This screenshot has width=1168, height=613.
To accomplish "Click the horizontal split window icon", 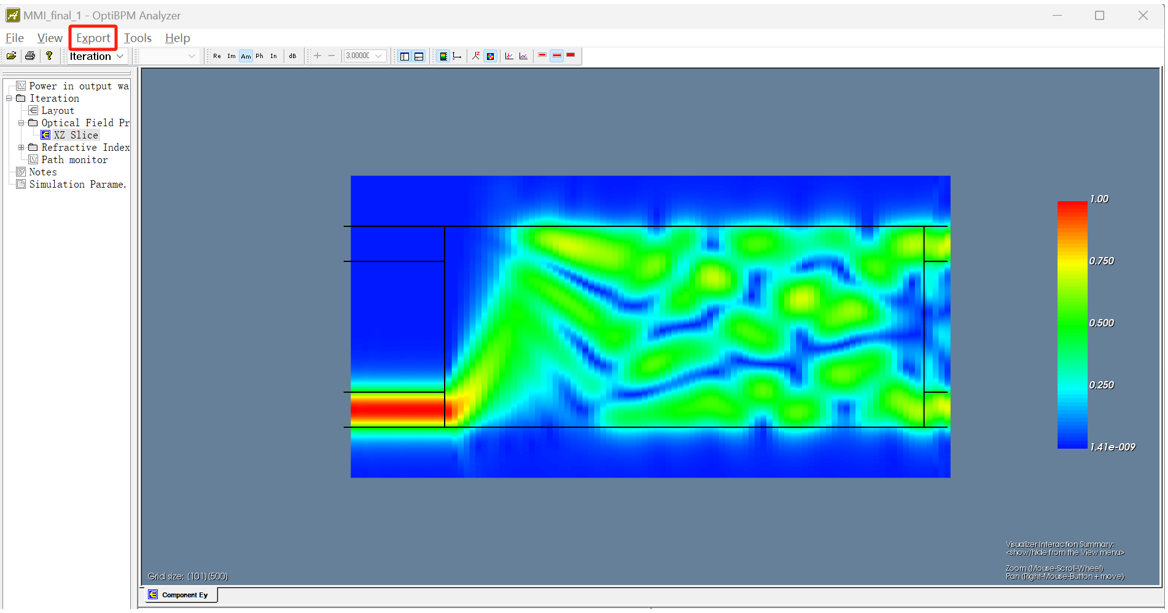I will tap(419, 57).
